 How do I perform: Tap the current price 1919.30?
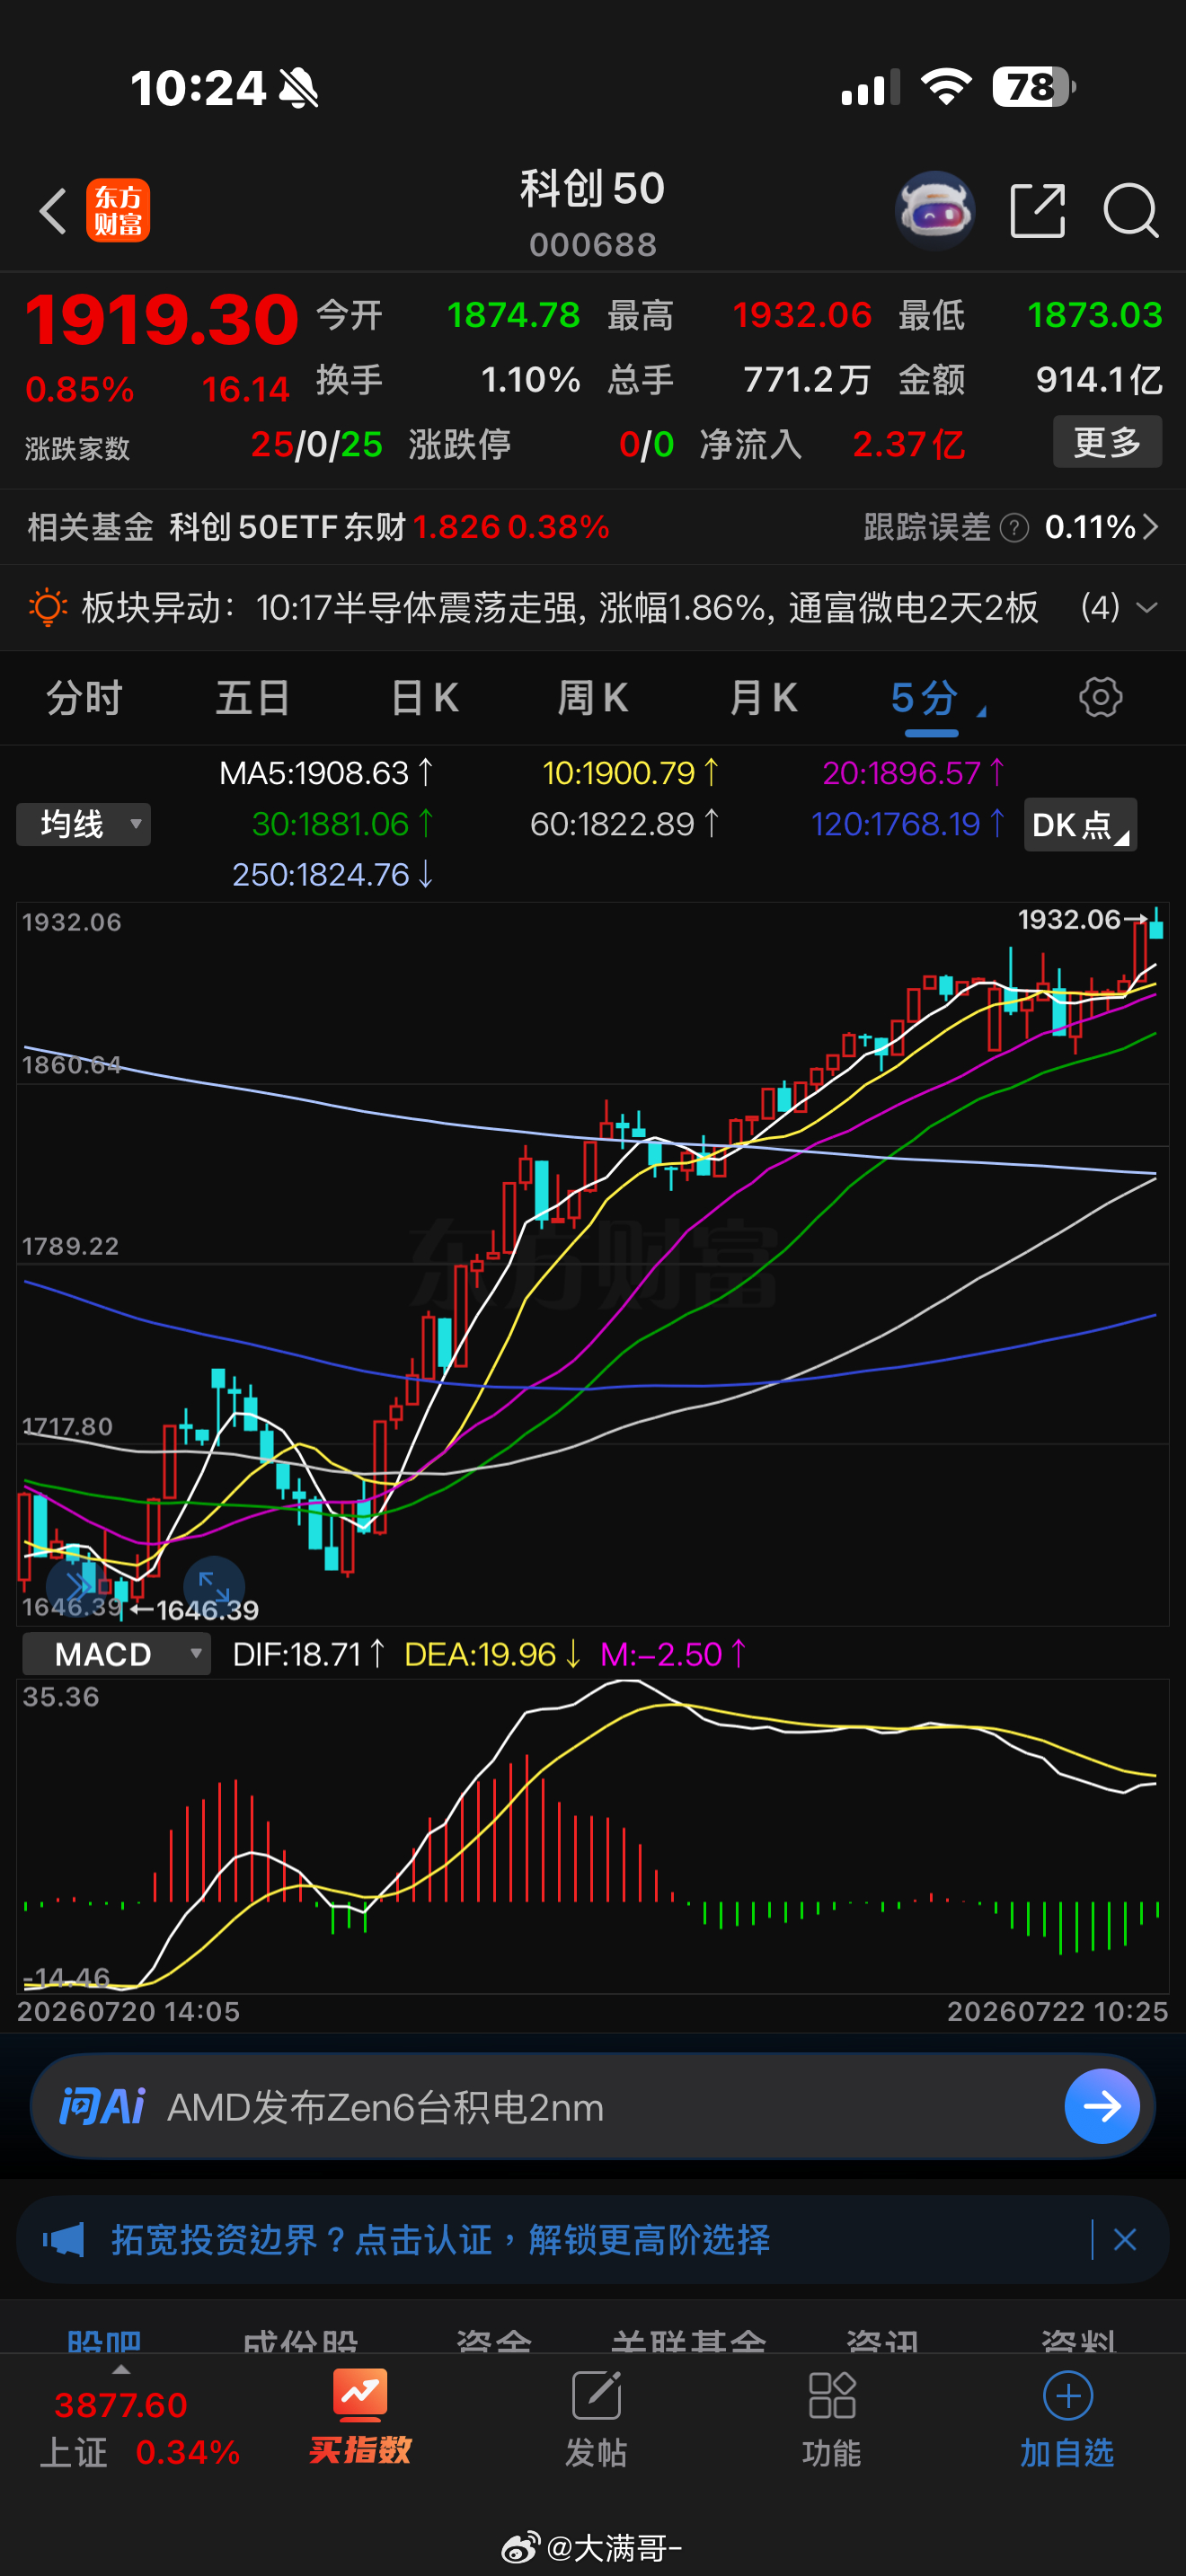pos(162,320)
